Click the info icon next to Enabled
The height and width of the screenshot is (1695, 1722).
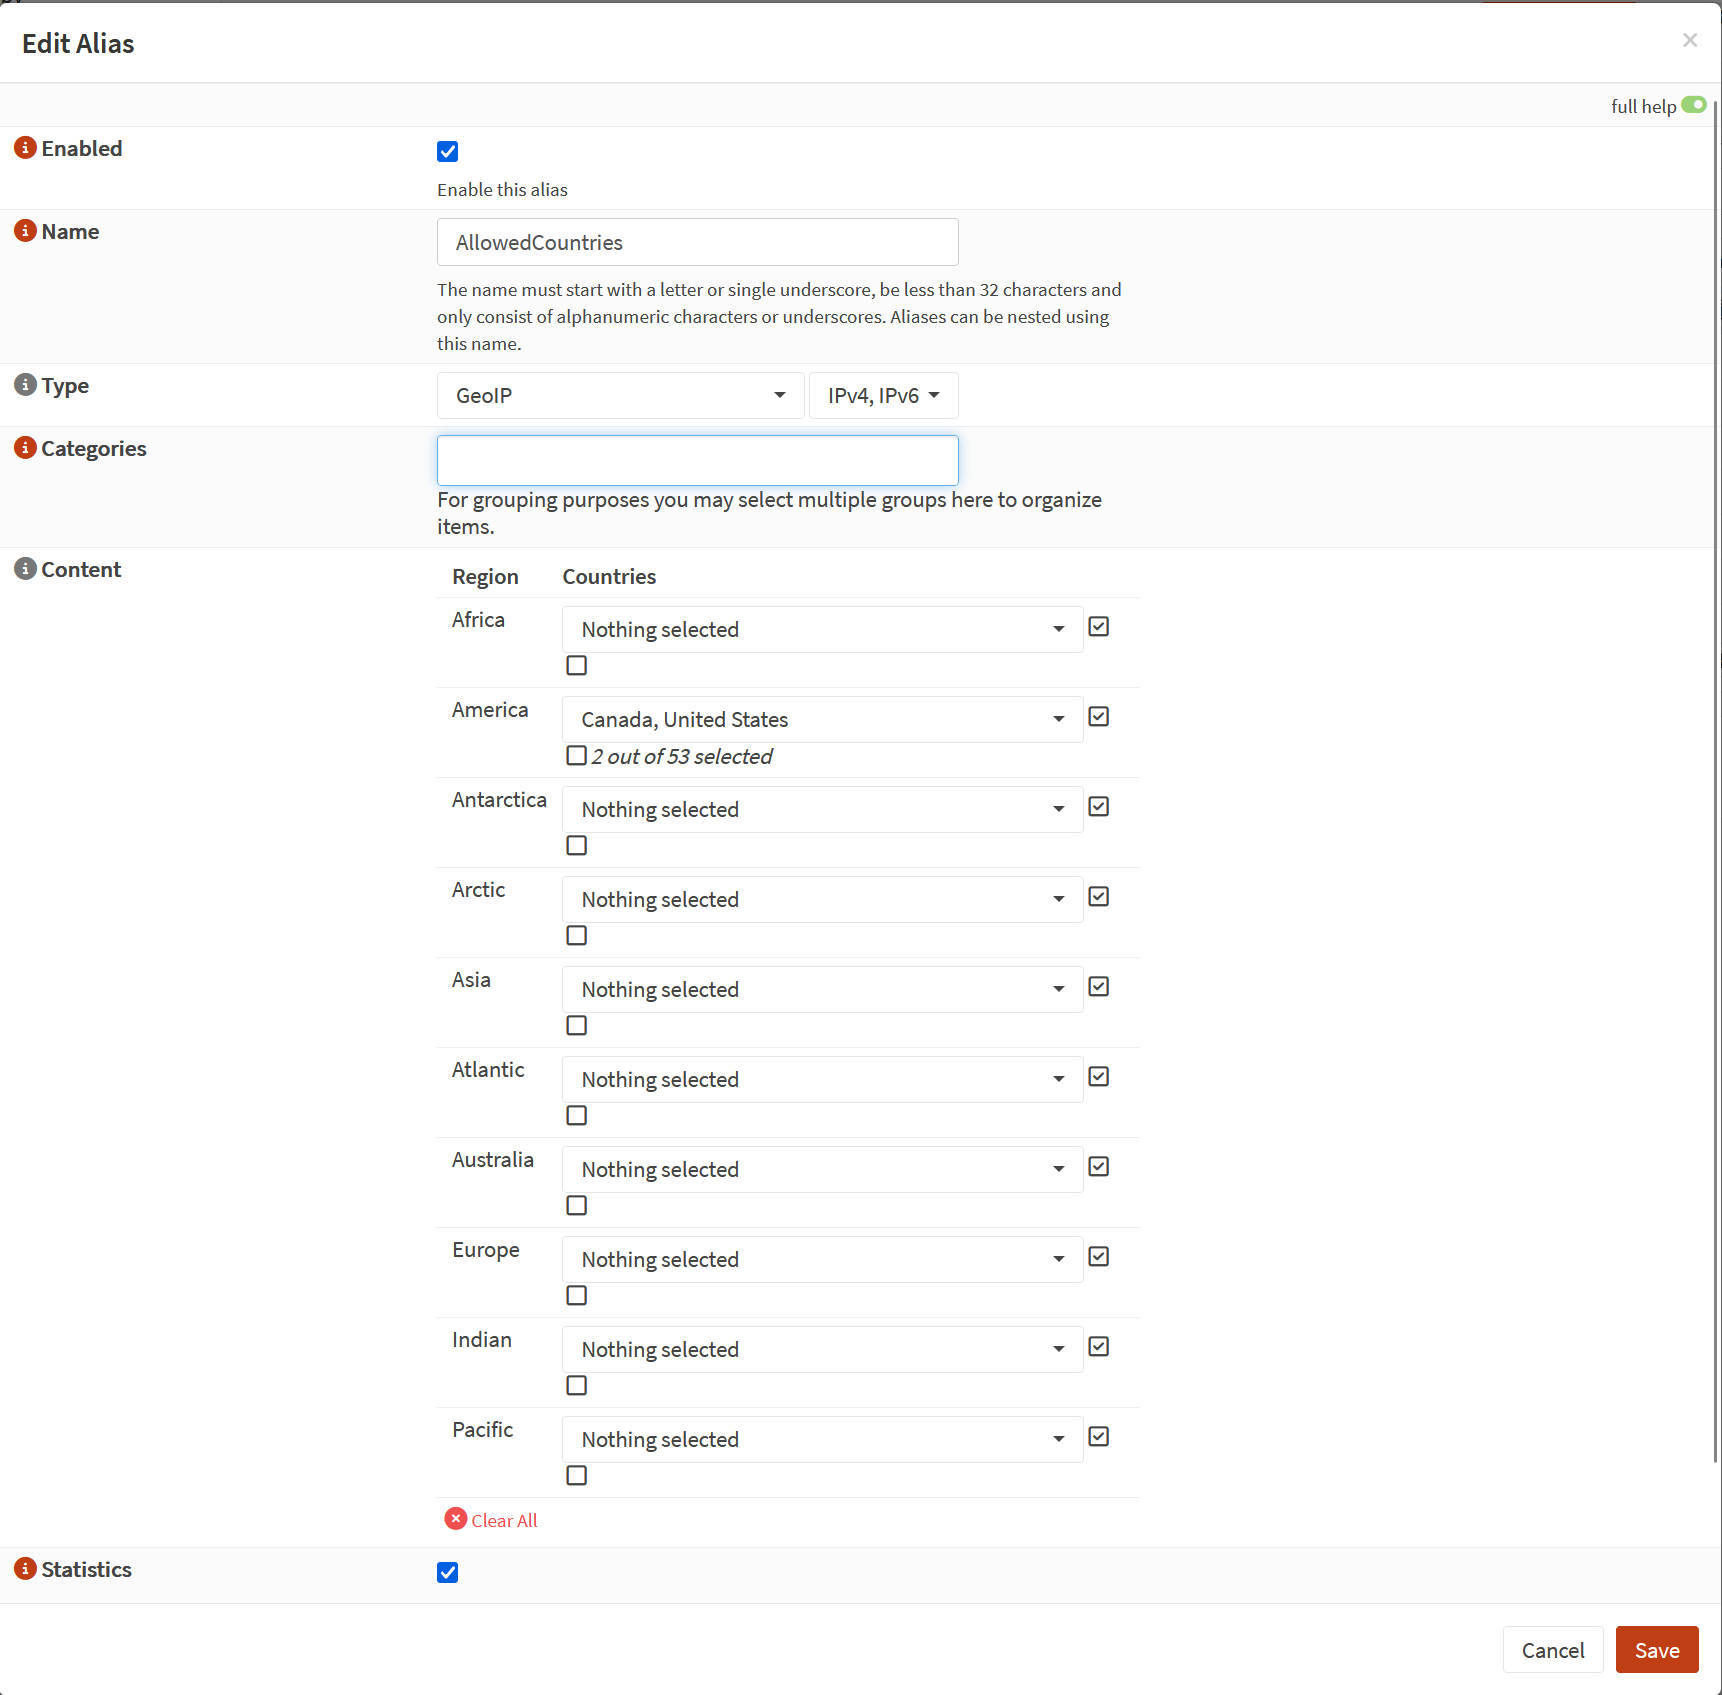(25, 148)
